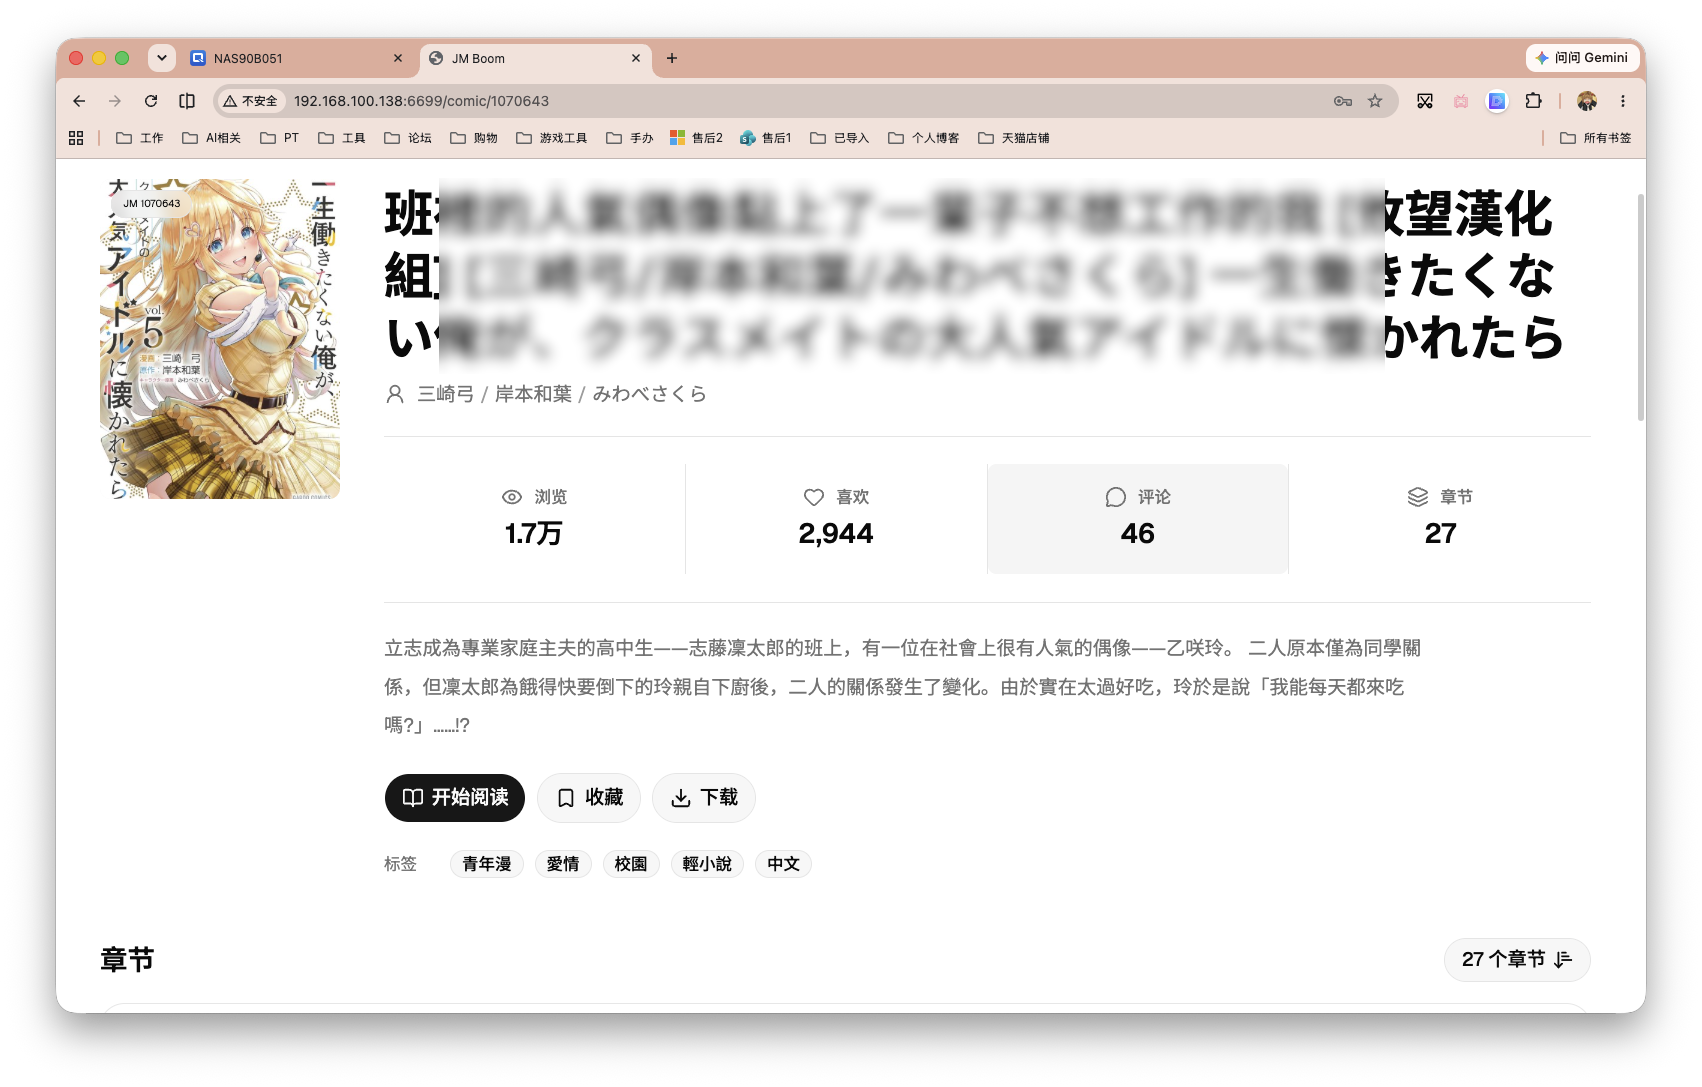The width and height of the screenshot is (1702, 1087).
Task: Select the JM Boom tab
Action: (x=535, y=58)
